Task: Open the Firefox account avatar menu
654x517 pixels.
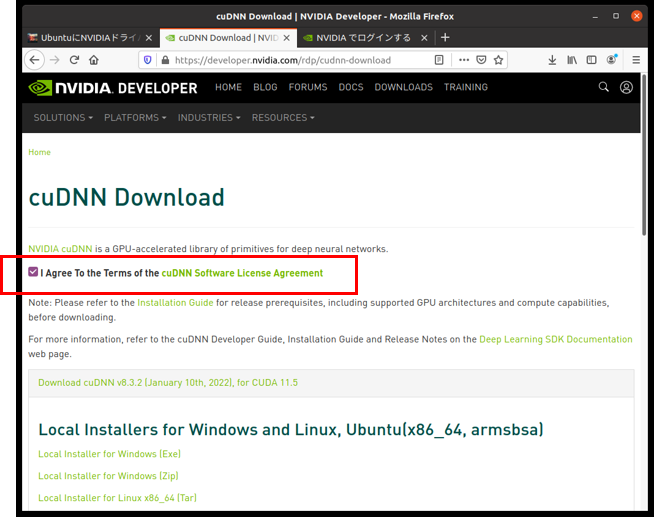Action: coord(611,60)
